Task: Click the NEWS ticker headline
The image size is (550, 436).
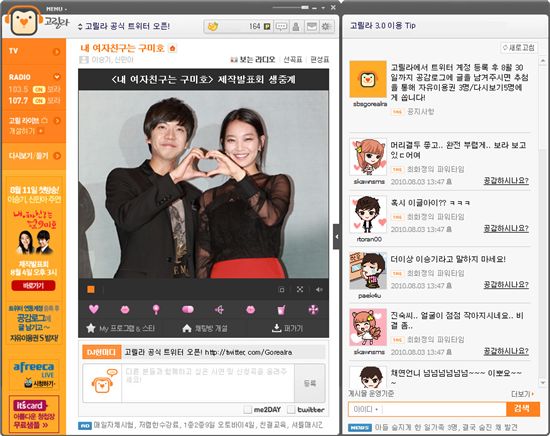Action: click(446, 427)
